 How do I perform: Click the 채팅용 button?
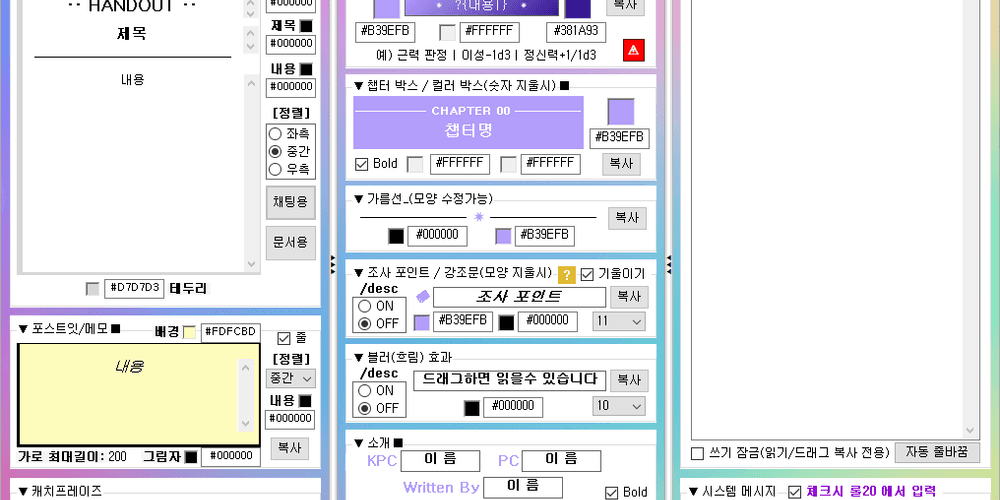coord(290,202)
